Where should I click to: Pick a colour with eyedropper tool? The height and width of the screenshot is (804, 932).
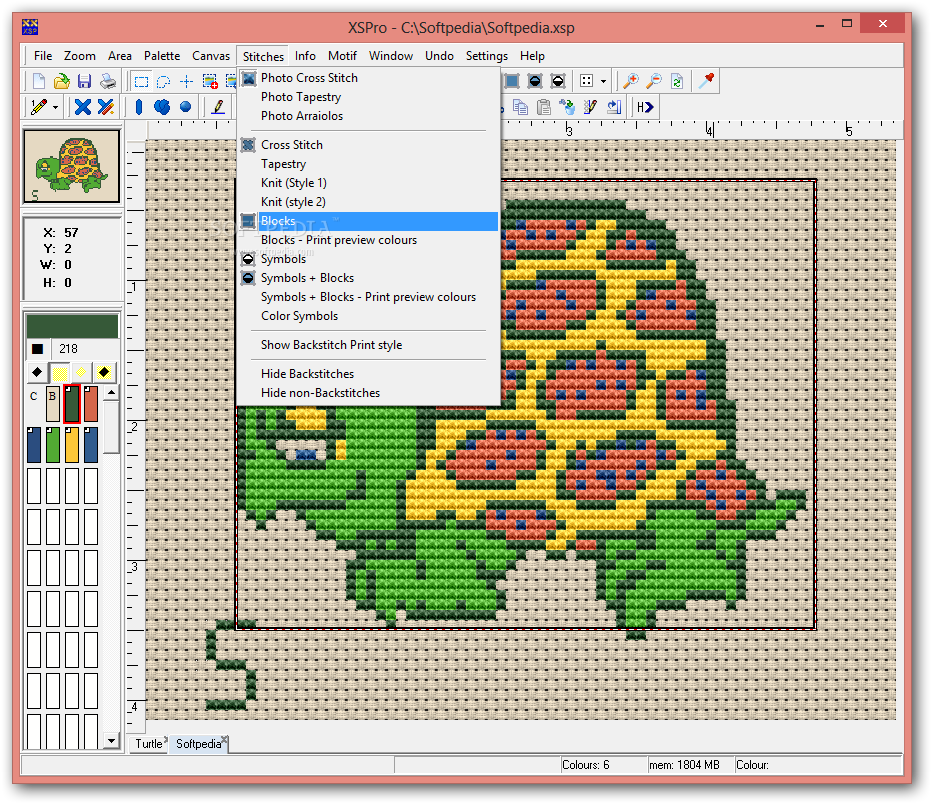[706, 80]
